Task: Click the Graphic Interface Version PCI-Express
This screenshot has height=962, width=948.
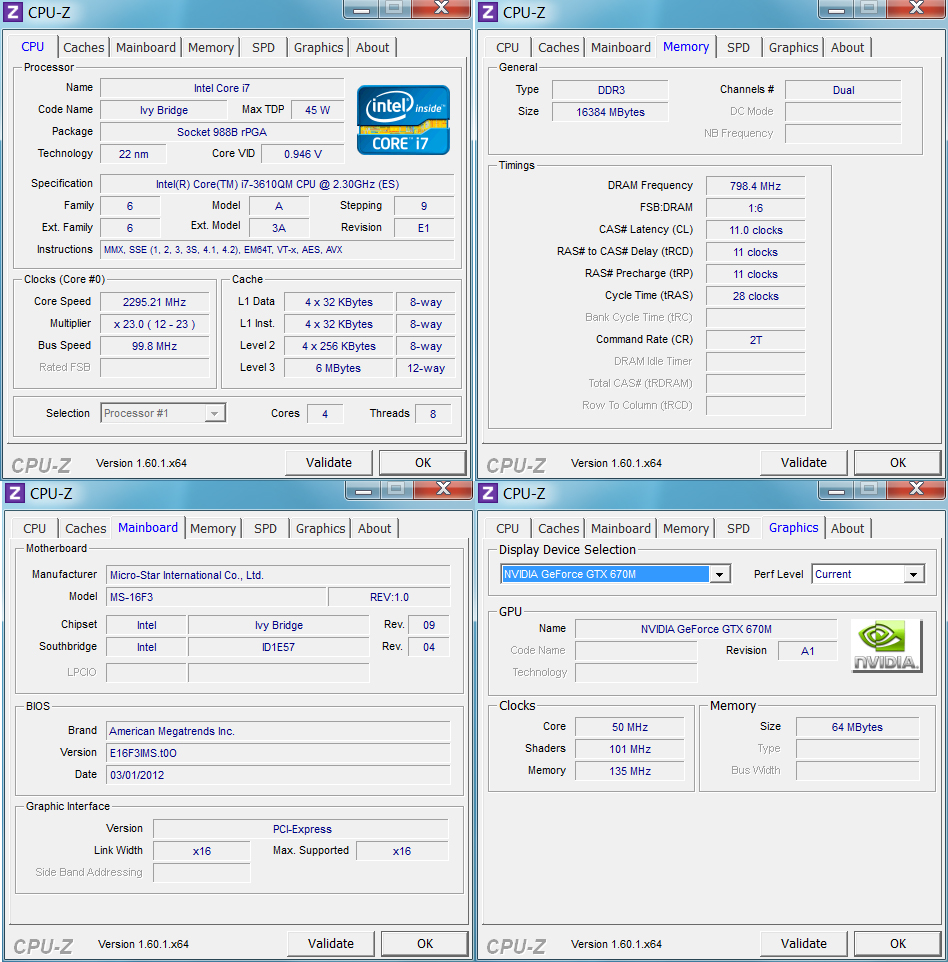Action: click(x=301, y=829)
